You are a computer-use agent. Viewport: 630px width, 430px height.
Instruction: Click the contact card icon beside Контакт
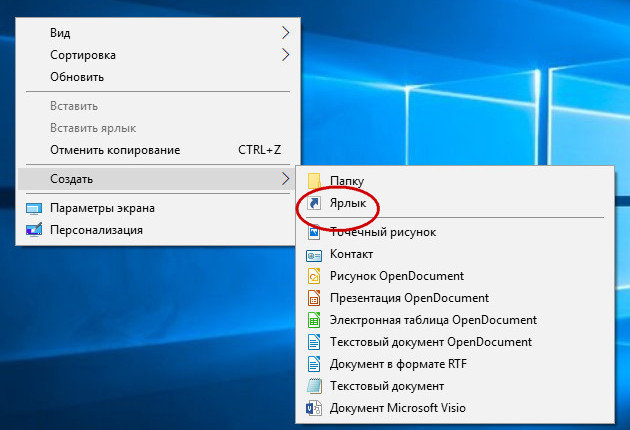click(314, 255)
